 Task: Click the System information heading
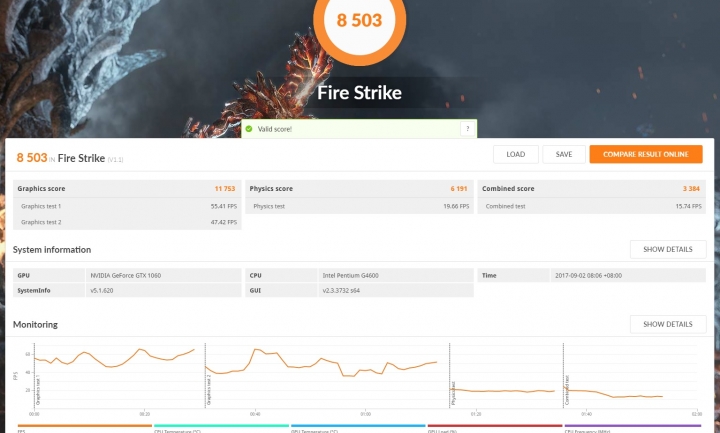click(x=52, y=250)
